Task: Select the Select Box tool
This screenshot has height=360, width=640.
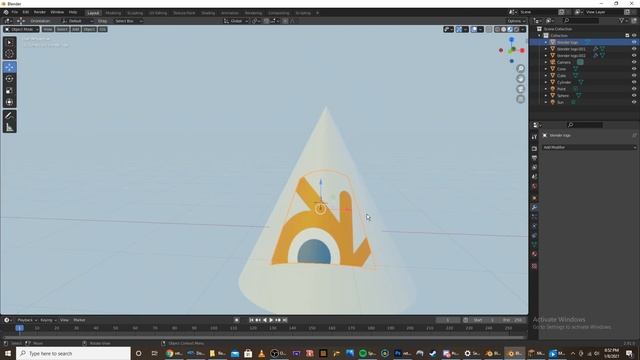Action: coord(10,42)
